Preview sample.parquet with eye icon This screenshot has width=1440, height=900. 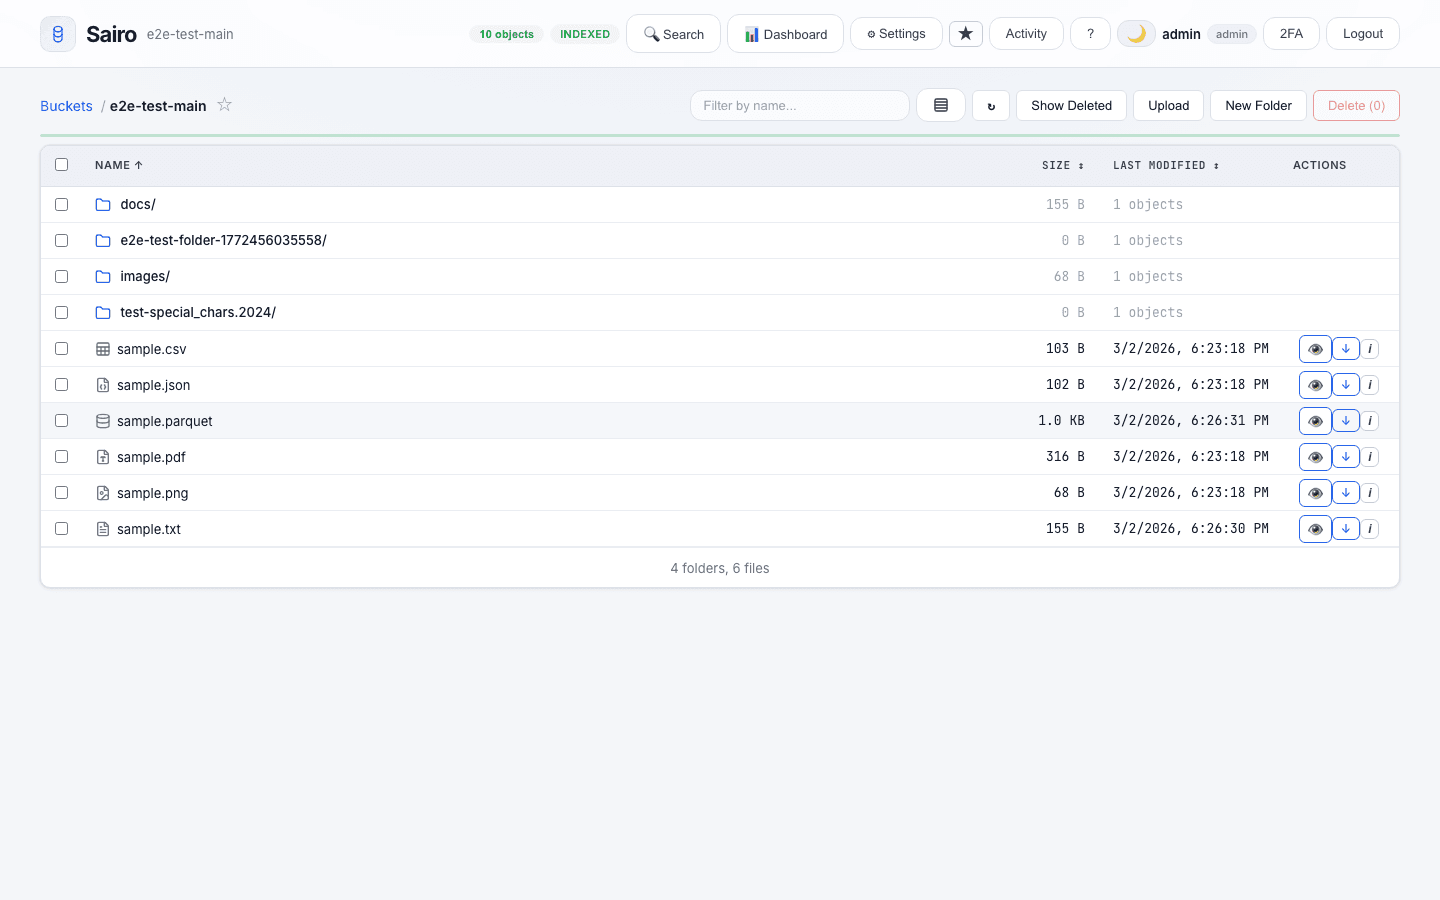click(x=1315, y=421)
